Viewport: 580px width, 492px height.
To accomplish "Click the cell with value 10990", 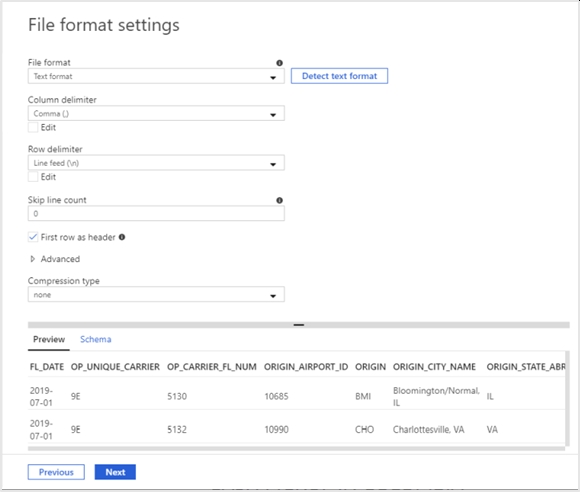I will click(x=276, y=429).
